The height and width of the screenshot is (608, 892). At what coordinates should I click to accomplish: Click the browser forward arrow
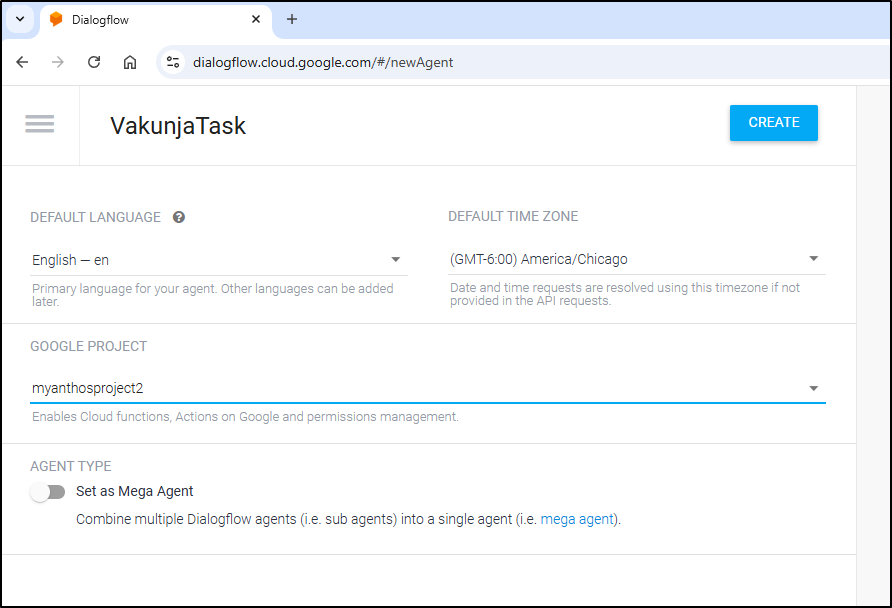pos(58,62)
